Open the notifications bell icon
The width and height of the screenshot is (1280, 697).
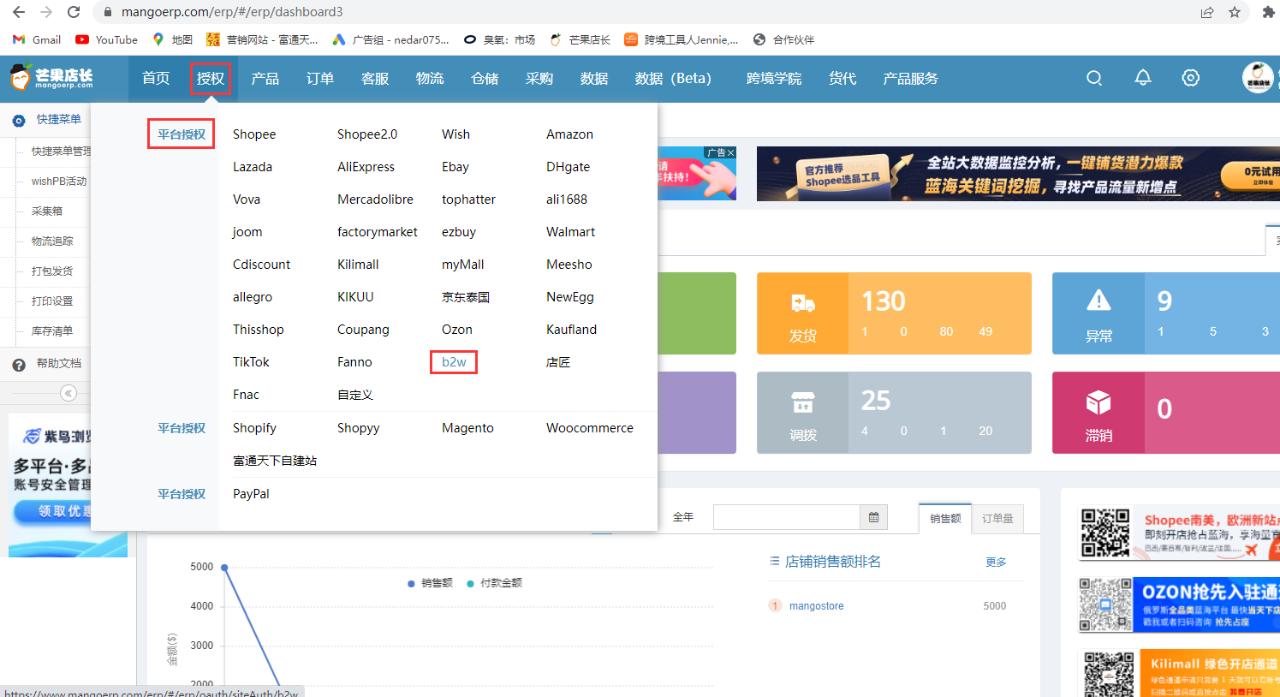pyautogui.click(x=1142, y=77)
